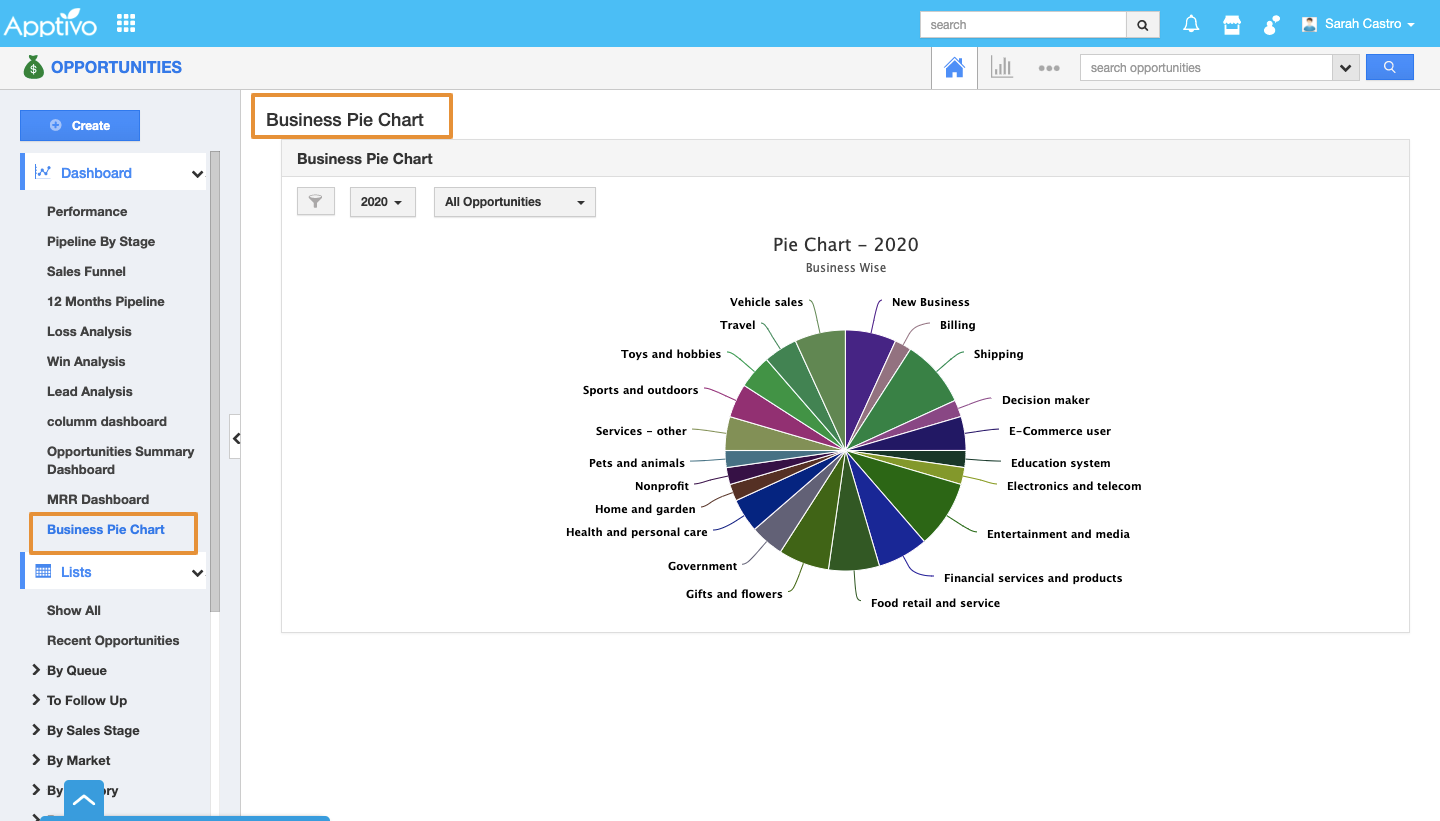Screen dimensions: 1440x821
Task: Click the OPPORTUNITIES app title
Action: 116,67
